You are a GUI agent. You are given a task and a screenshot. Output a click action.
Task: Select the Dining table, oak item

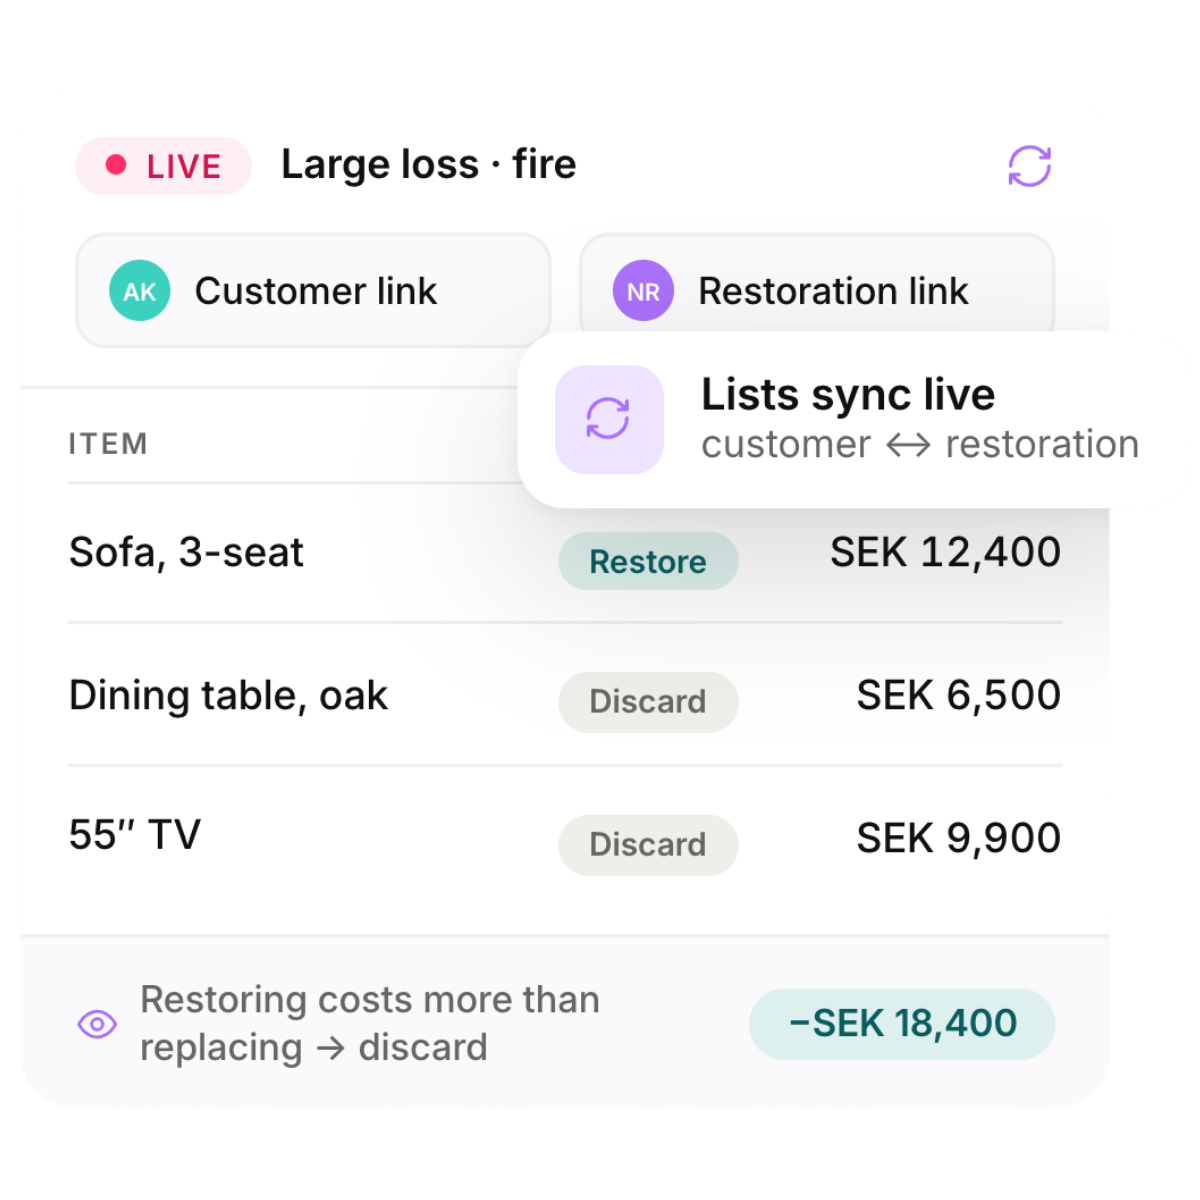point(228,696)
